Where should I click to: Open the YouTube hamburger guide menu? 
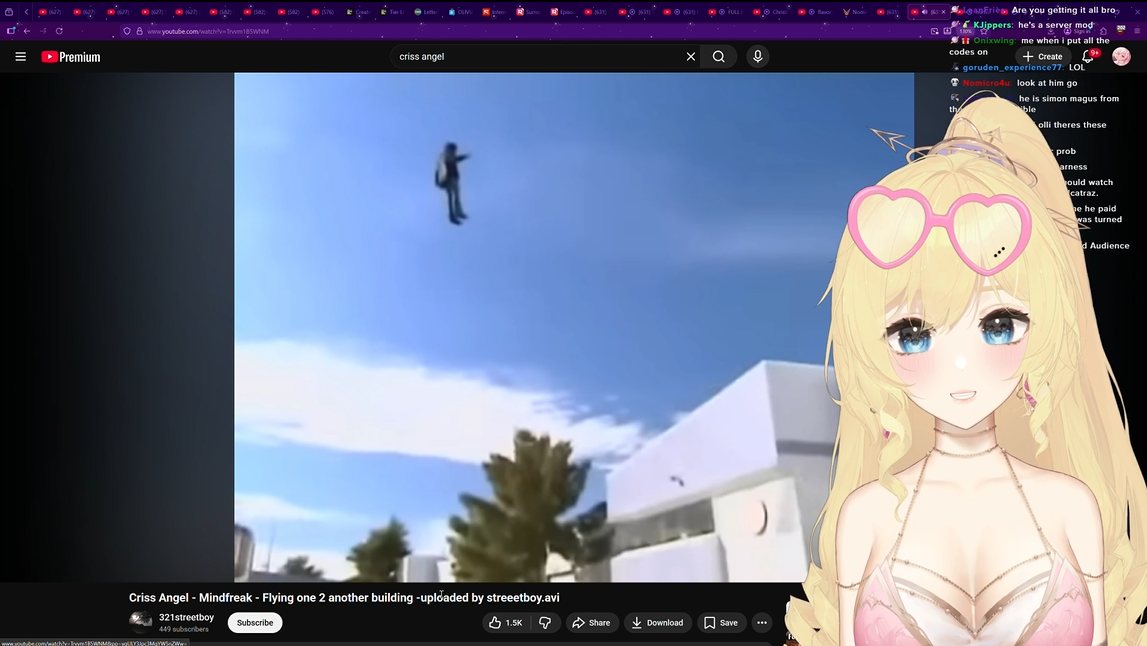[x=20, y=56]
